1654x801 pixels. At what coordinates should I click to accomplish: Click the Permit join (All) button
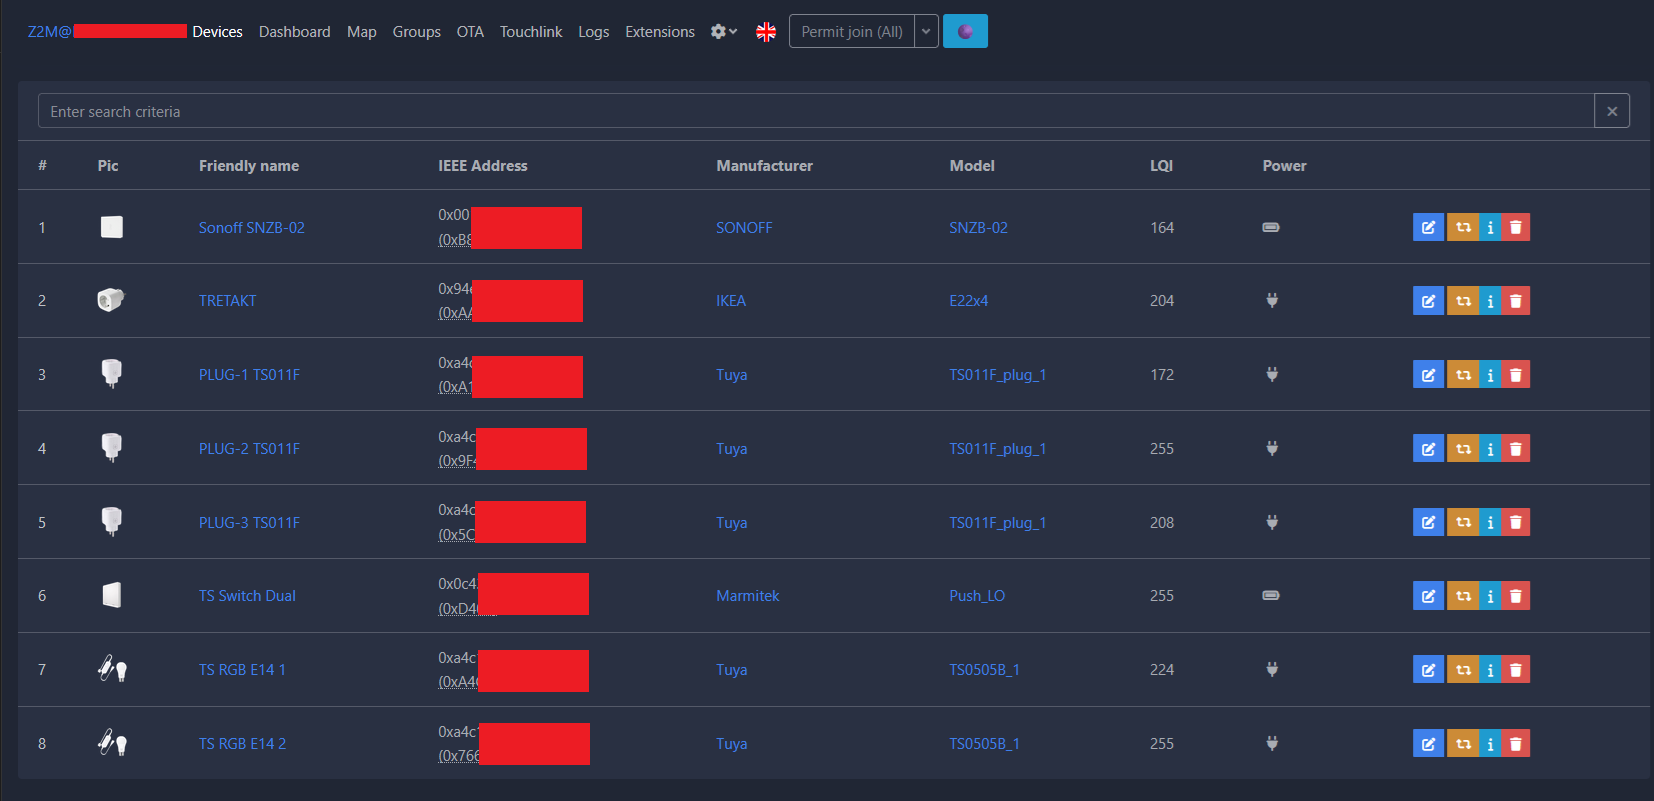click(852, 32)
